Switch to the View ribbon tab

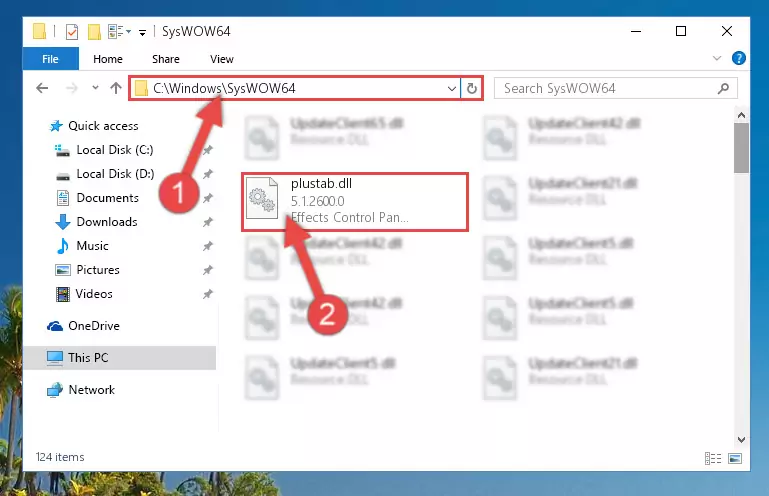pyautogui.click(x=222, y=59)
